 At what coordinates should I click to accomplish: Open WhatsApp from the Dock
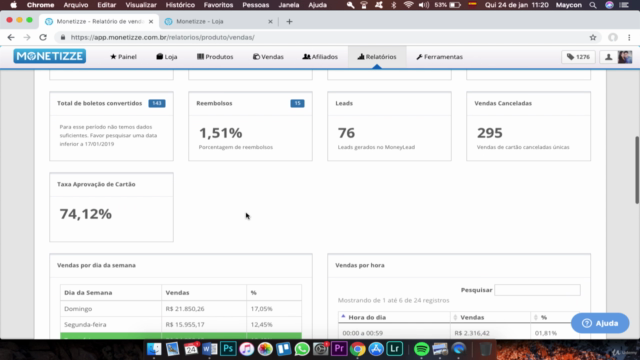[302, 349]
